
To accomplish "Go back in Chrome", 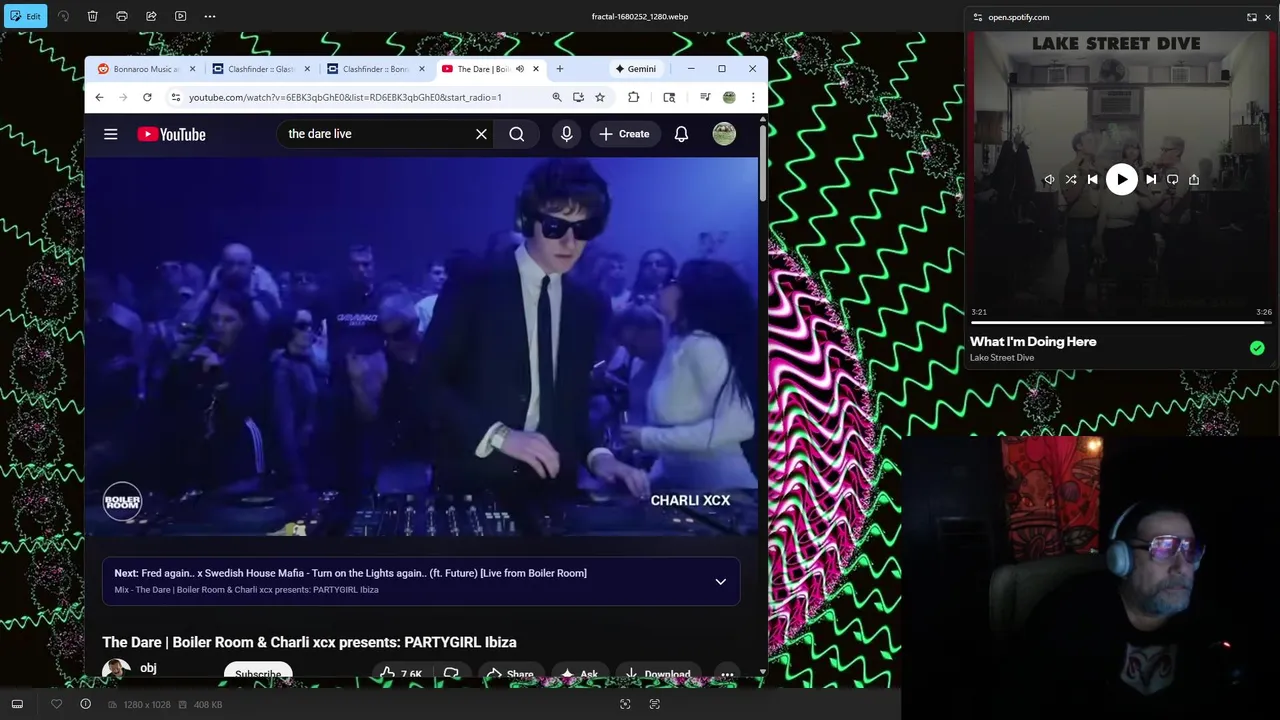I will point(99,97).
